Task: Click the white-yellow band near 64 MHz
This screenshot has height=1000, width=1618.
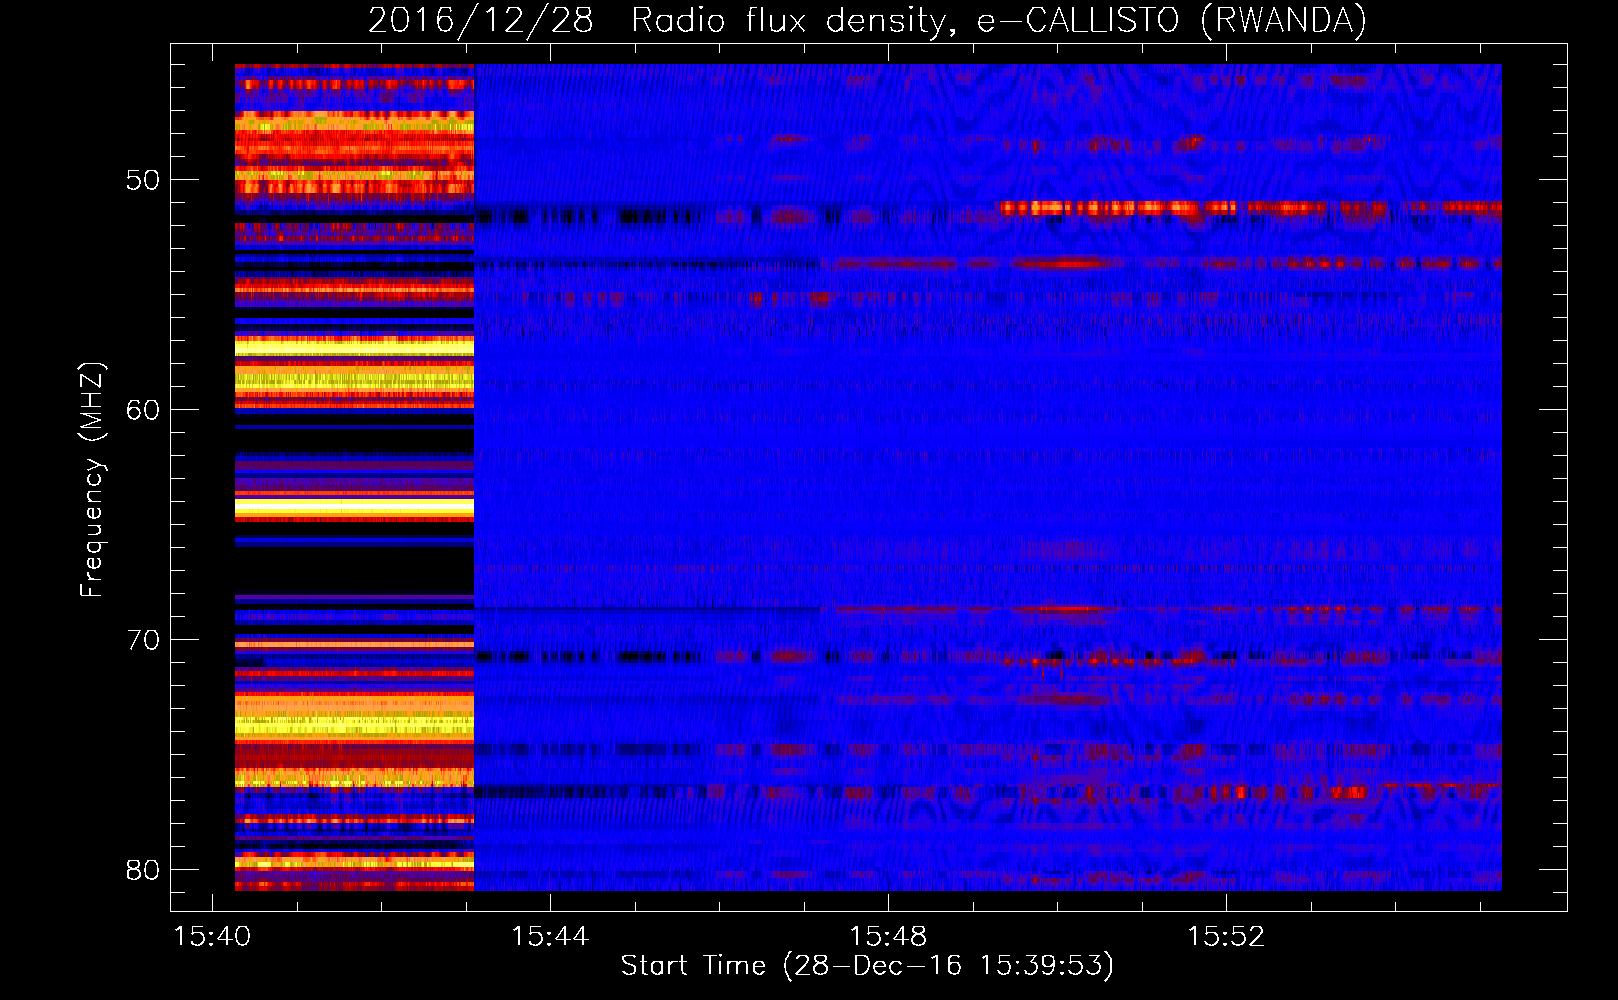Action: [354, 508]
